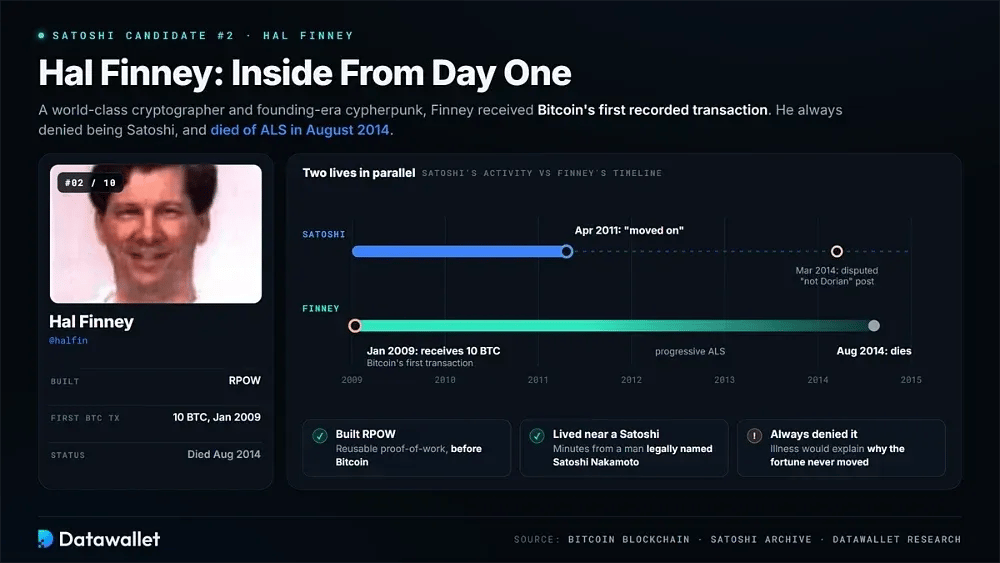Click the RPOW value in BUILT row
The width and height of the screenshot is (1000, 563).
[245, 381]
